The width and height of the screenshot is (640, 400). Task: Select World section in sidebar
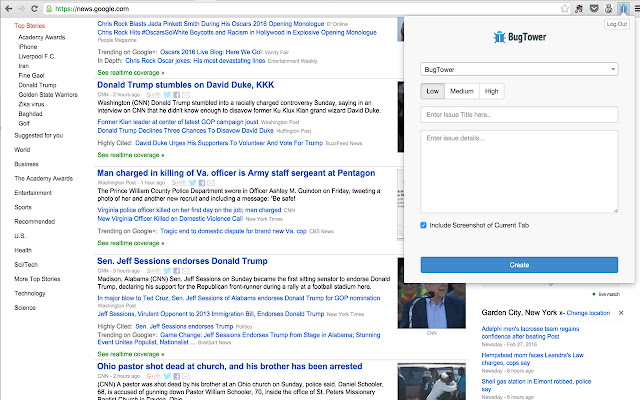point(22,150)
